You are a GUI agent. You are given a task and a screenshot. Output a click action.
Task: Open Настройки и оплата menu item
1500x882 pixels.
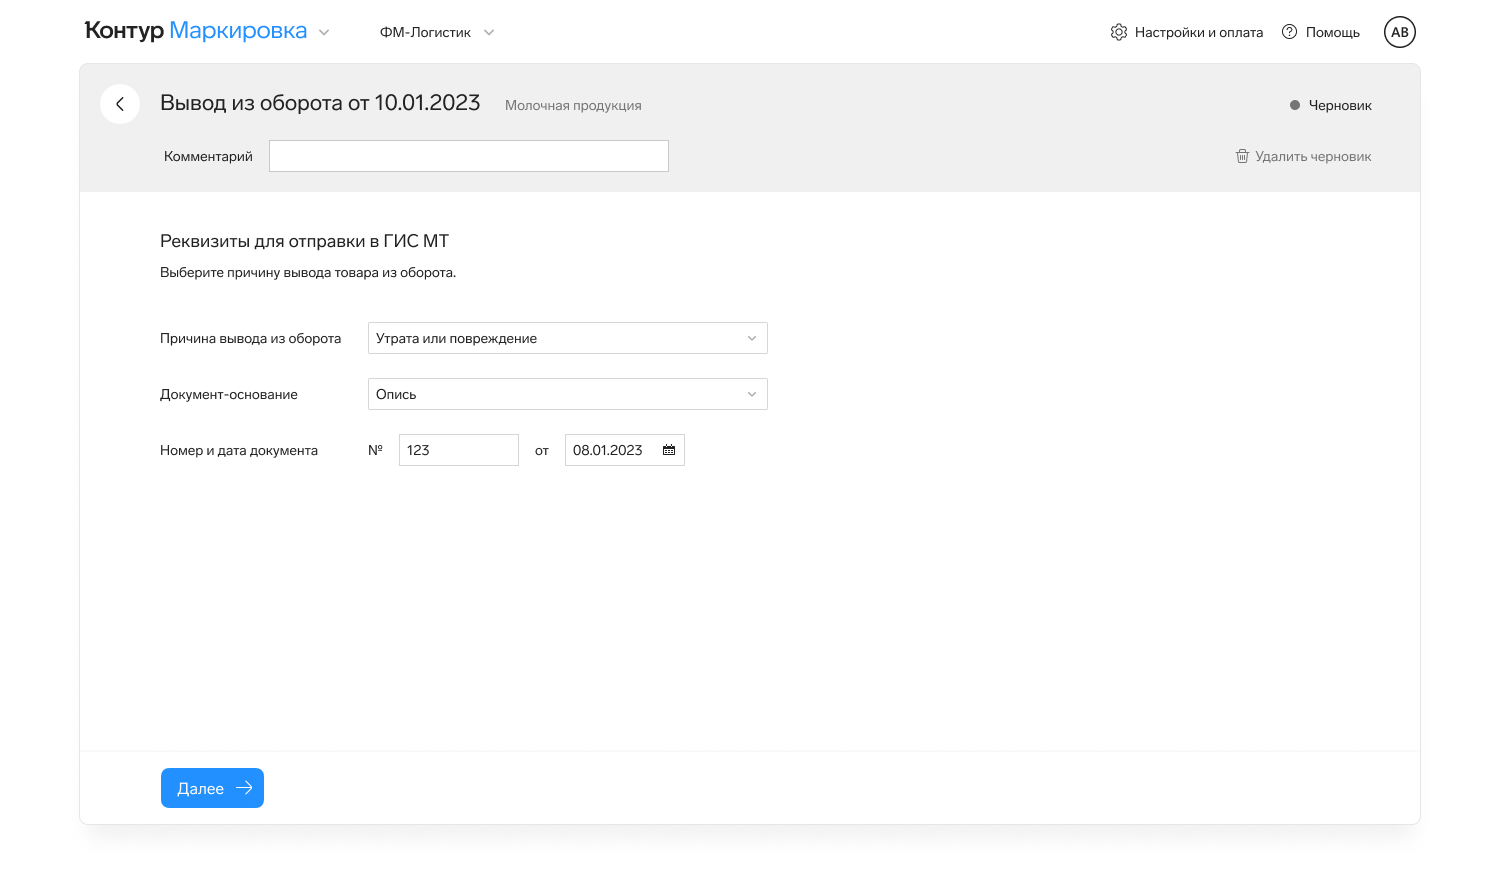pyautogui.click(x=1198, y=32)
